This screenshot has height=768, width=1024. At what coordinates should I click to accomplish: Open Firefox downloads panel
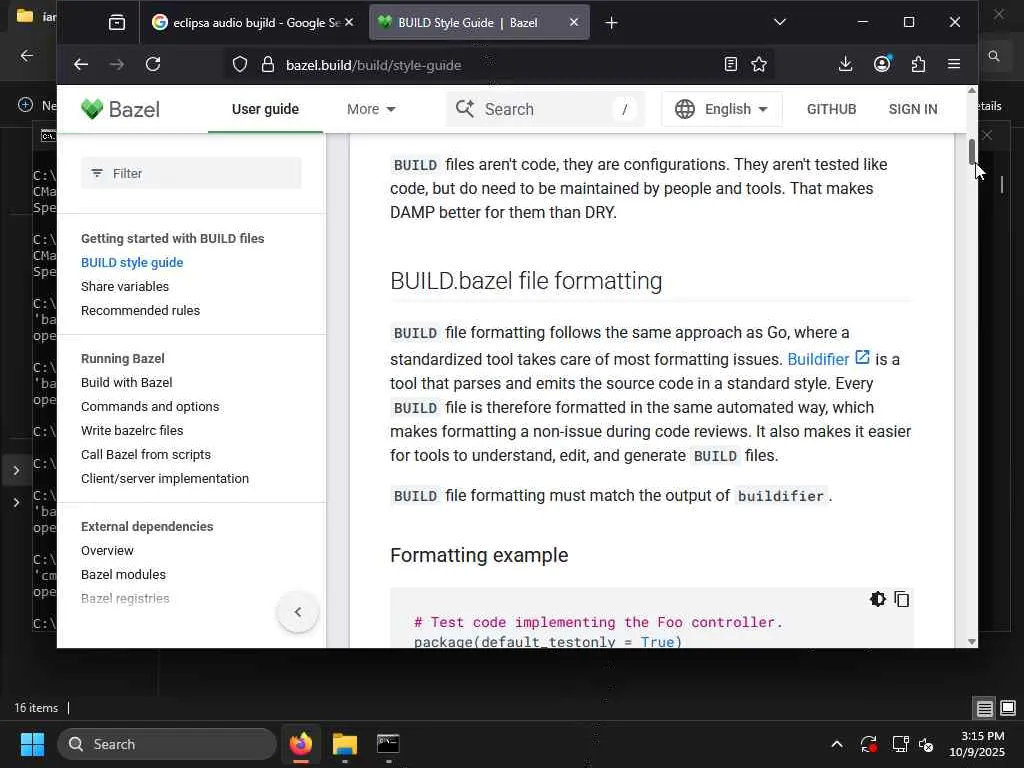[x=846, y=64]
